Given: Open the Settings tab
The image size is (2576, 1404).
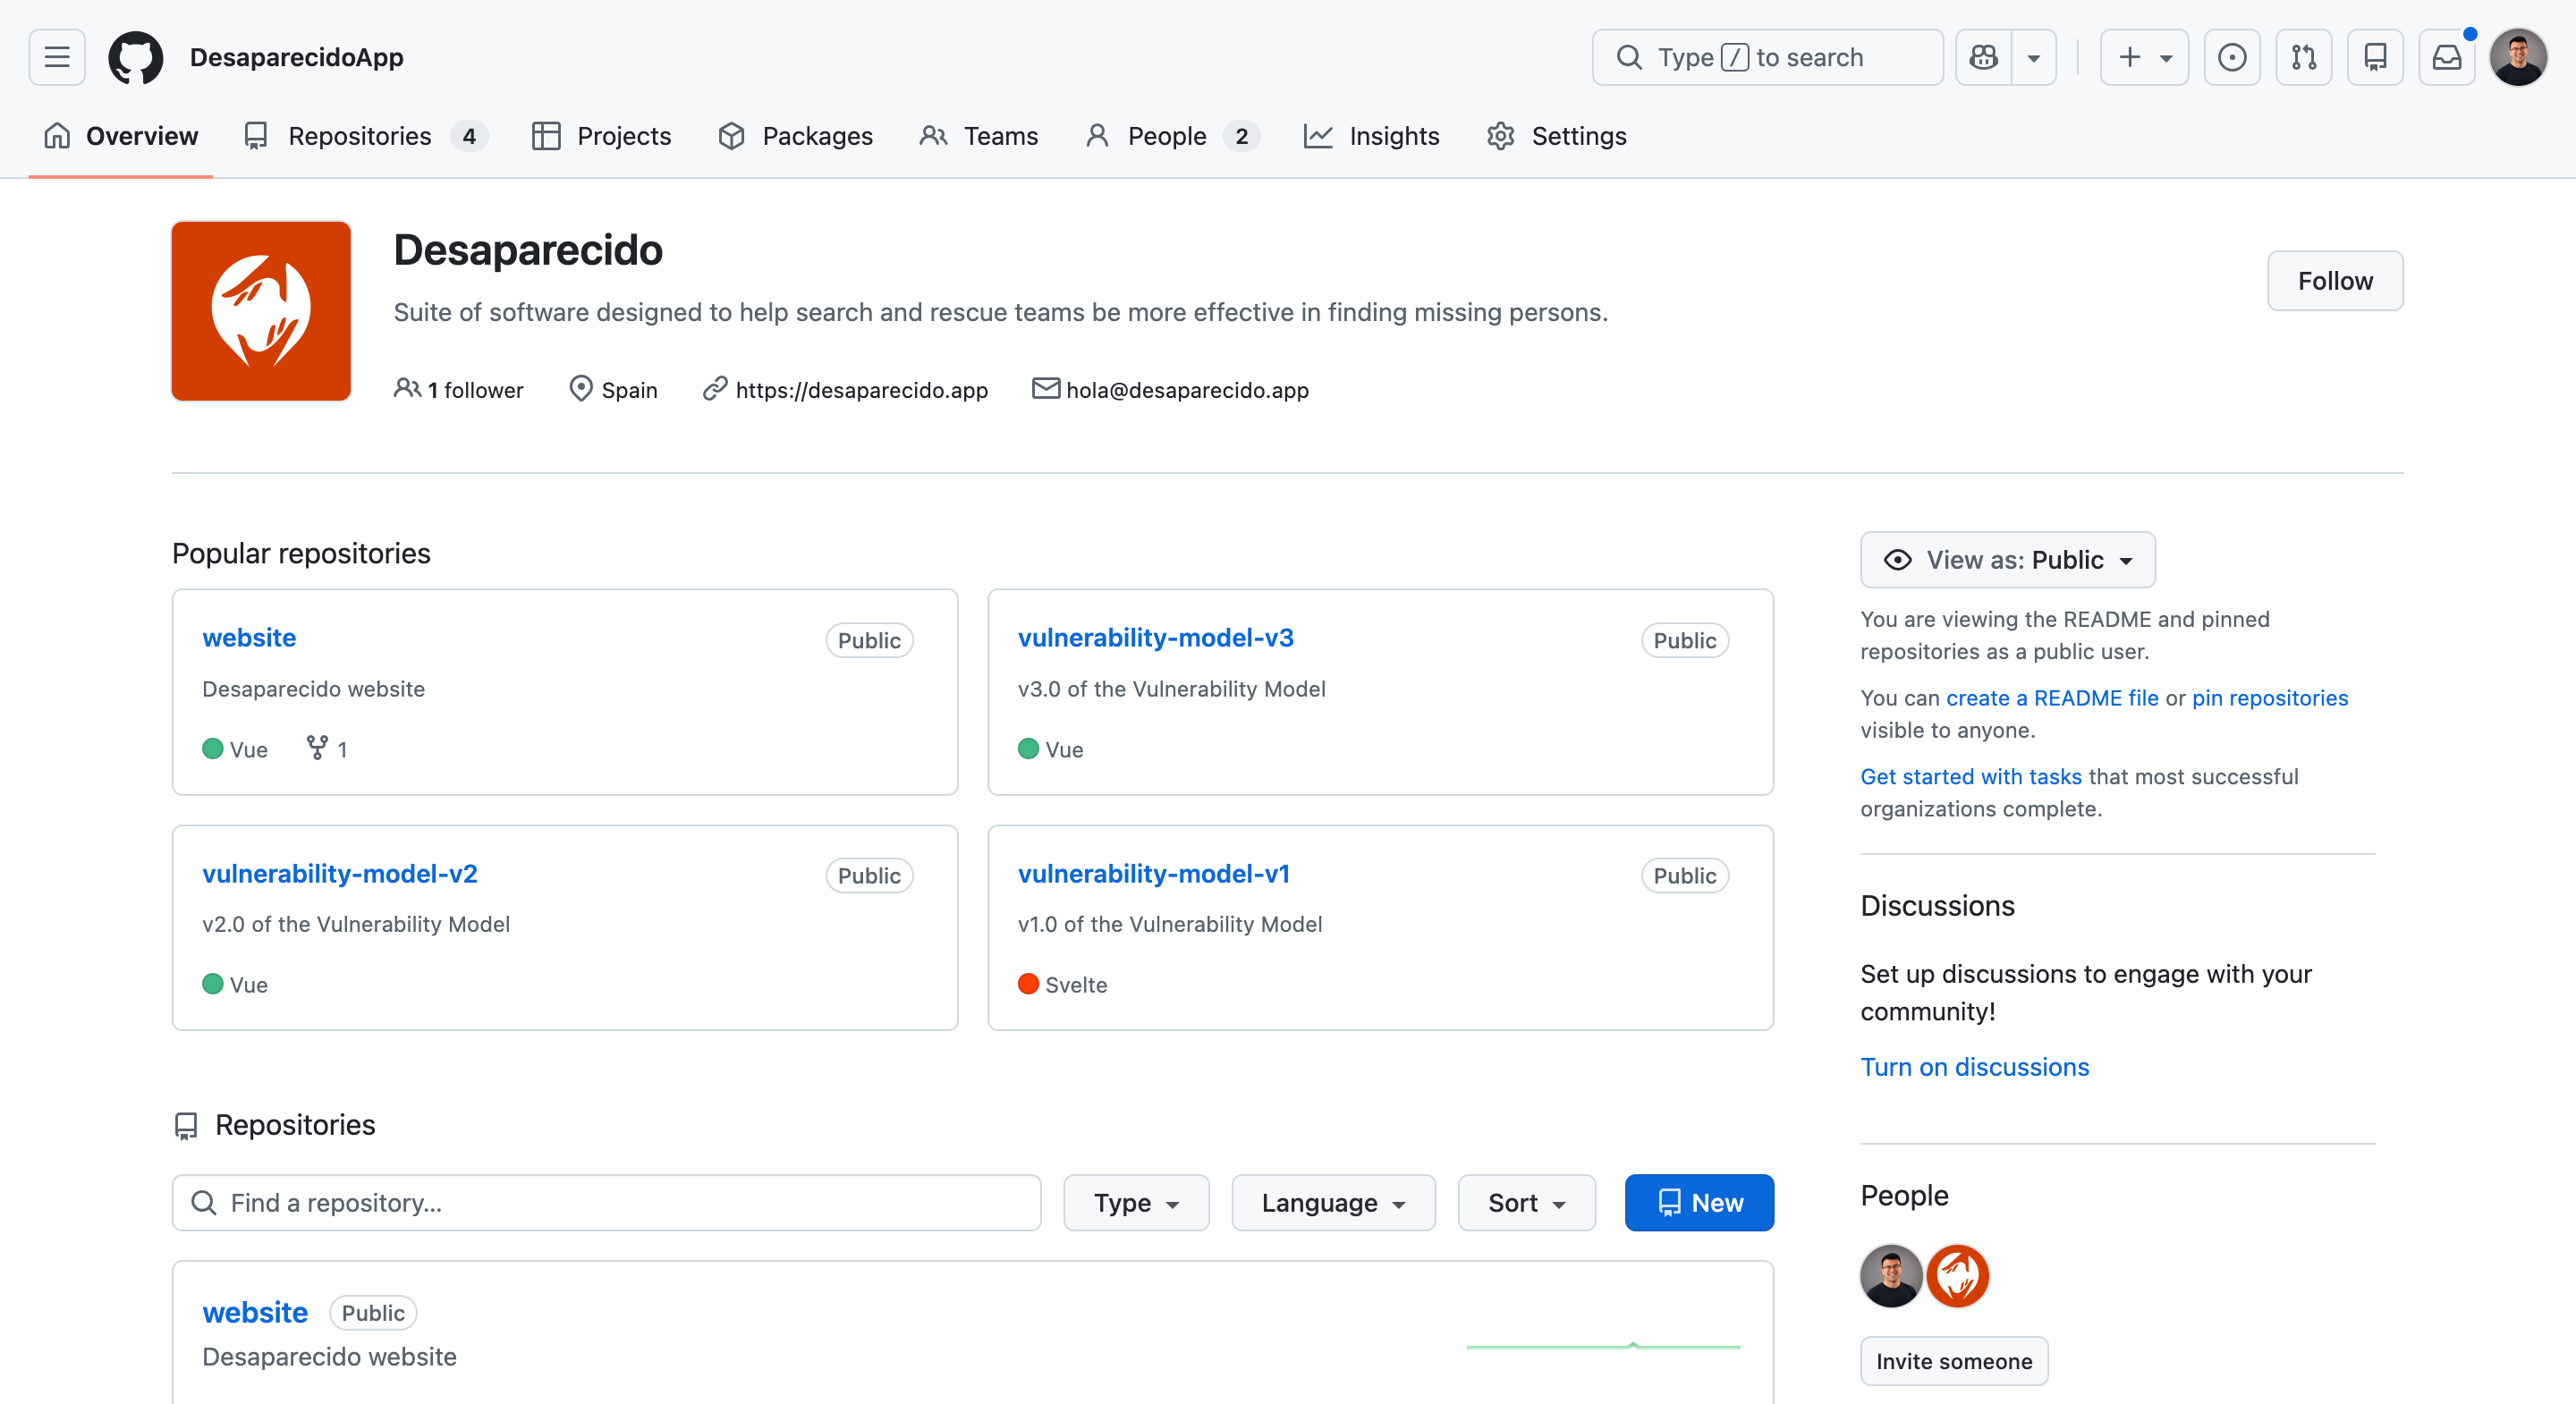Looking at the screenshot, I should [x=1557, y=135].
